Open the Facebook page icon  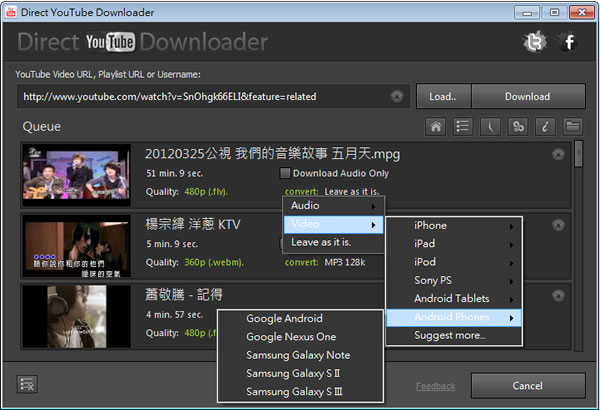click(x=569, y=43)
